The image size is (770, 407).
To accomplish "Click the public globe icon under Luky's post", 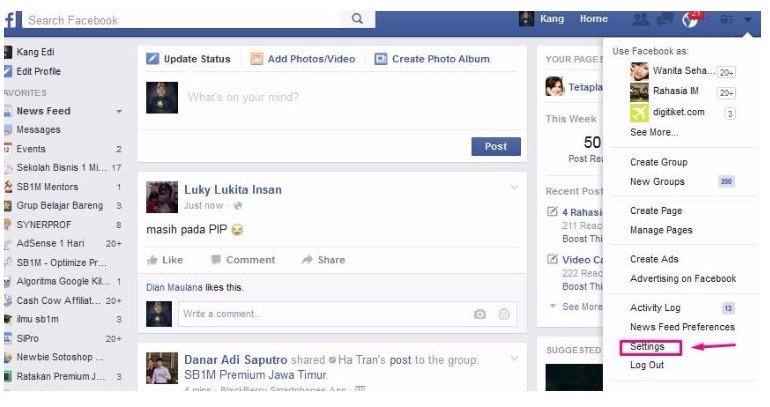I will [238, 206].
